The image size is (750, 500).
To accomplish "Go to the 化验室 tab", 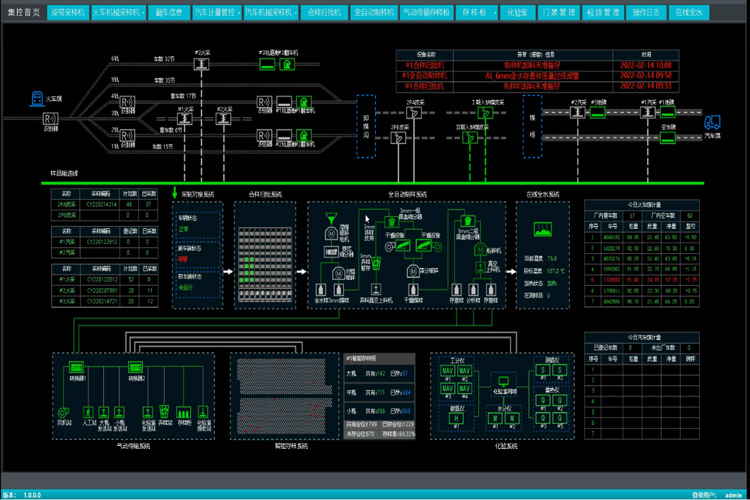I will click(x=517, y=13).
